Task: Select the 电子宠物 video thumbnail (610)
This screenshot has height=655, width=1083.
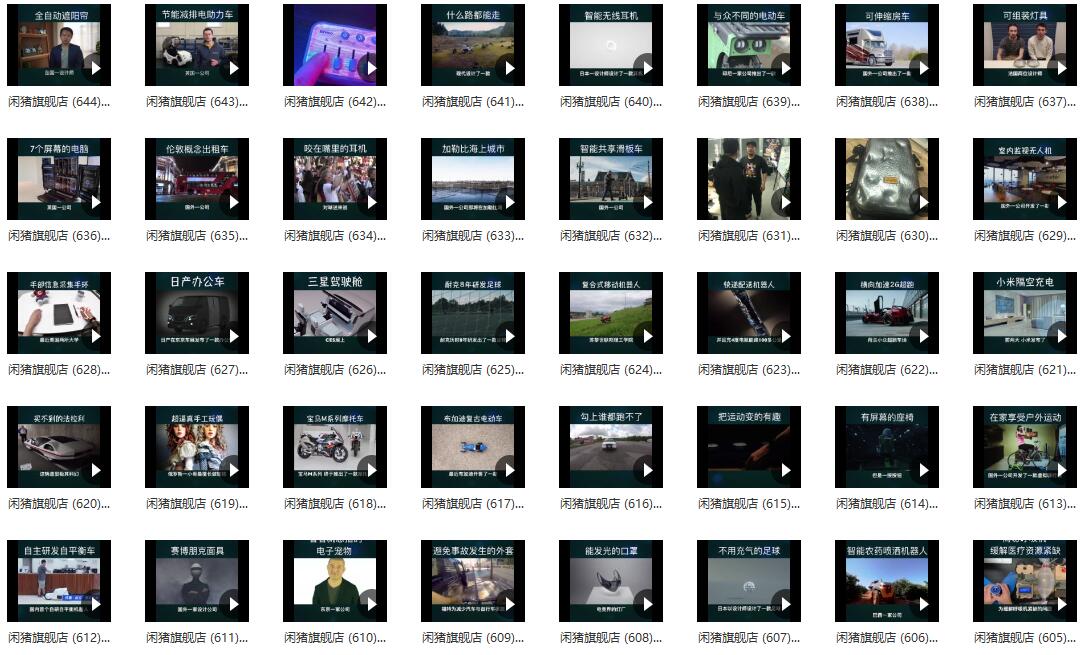Action: (334, 581)
